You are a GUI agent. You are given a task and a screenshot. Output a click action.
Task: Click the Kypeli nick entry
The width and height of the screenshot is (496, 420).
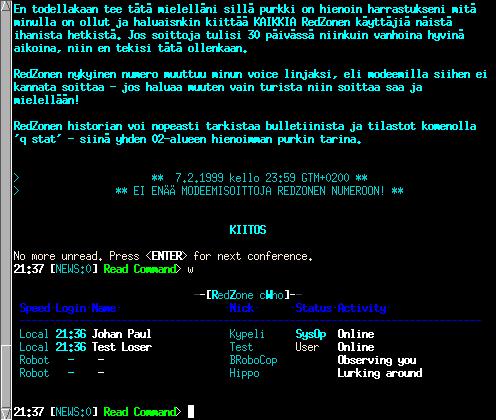pyautogui.click(x=247, y=334)
